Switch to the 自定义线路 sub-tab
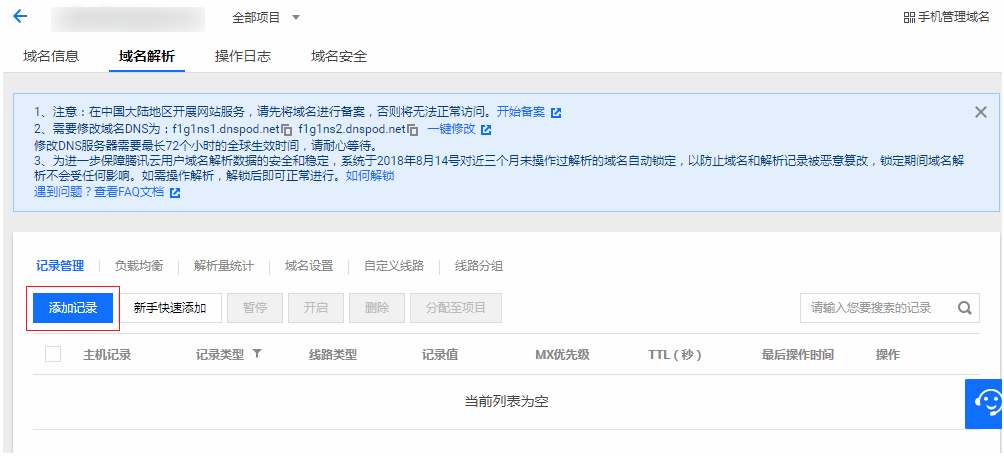Image resolution: width=1004 pixels, height=456 pixels. pos(394,266)
